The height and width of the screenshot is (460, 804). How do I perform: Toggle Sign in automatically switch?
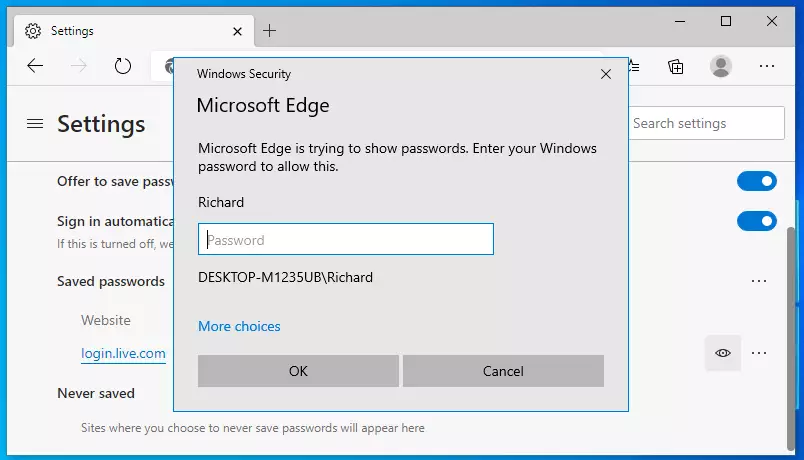(756, 221)
